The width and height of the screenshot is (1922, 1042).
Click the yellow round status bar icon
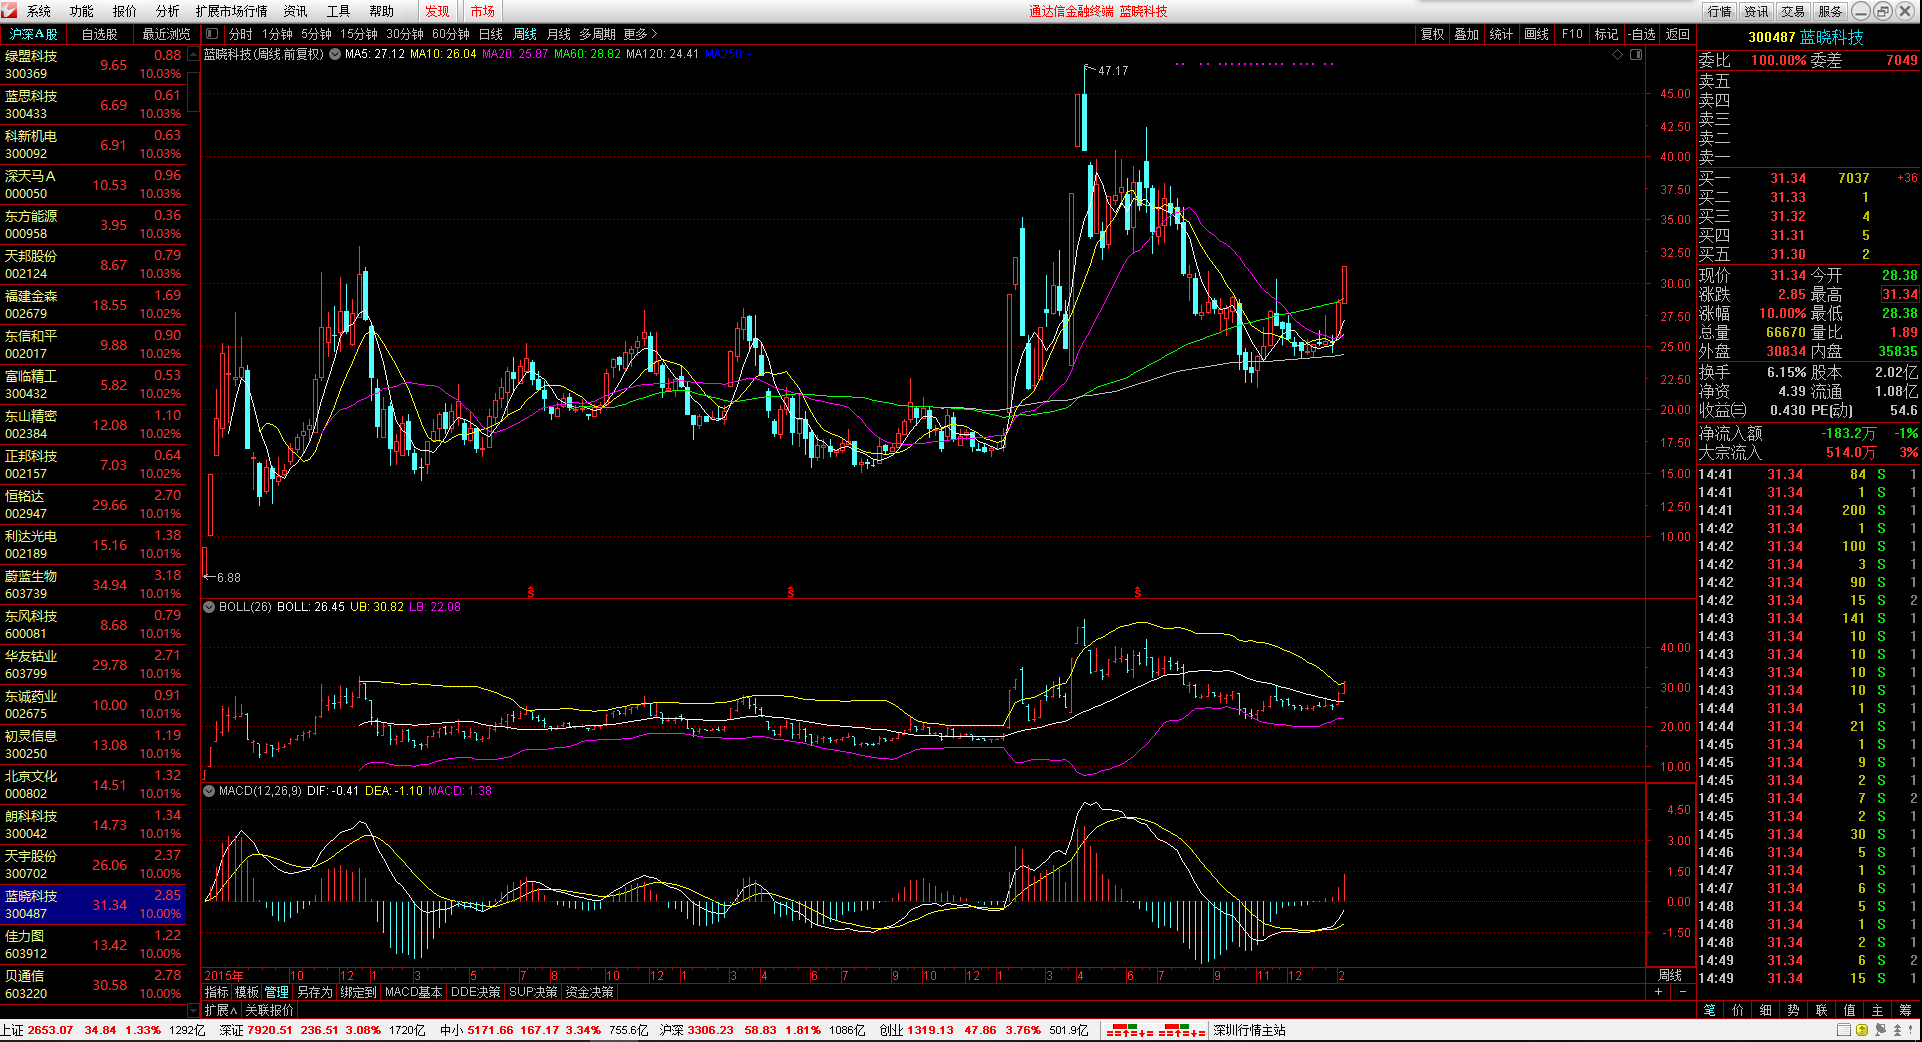coord(1861,1030)
